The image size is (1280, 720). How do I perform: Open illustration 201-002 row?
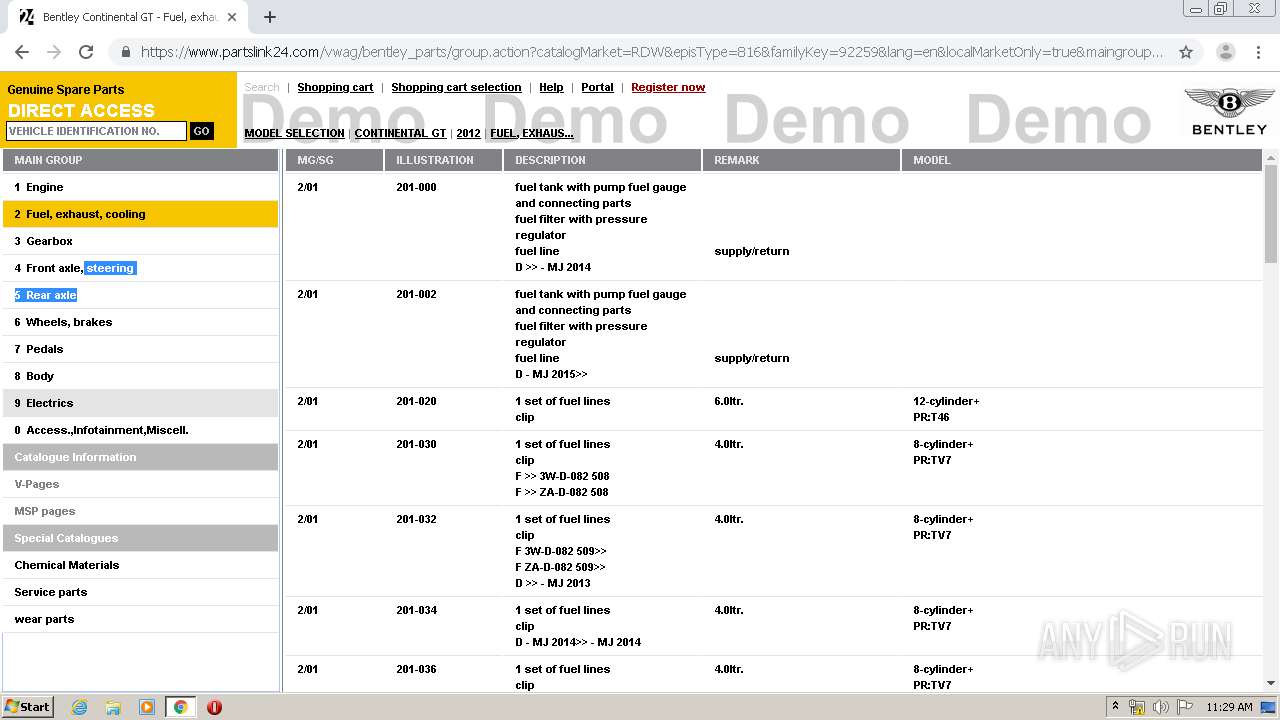click(x=774, y=334)
